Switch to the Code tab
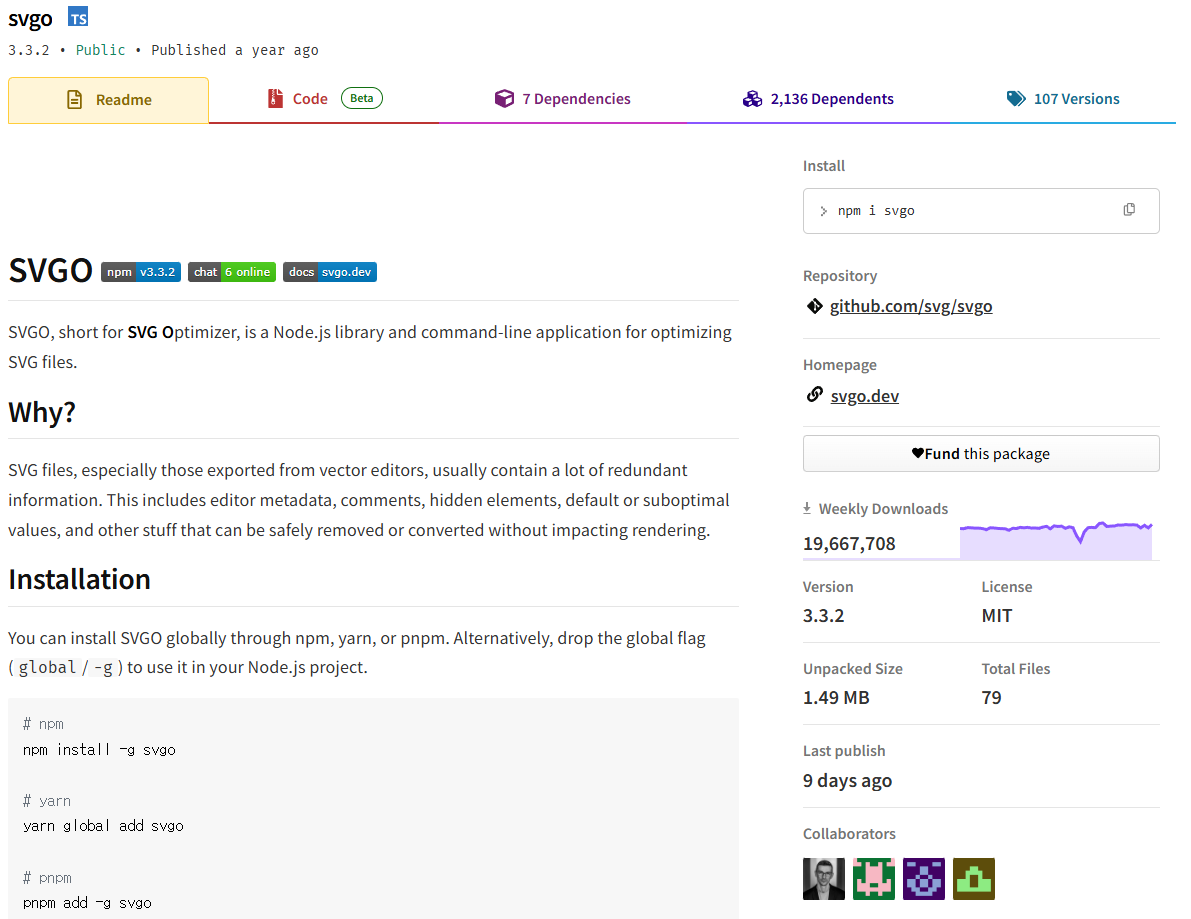This screenshot has height=919, width=1191. coord(324,99)
